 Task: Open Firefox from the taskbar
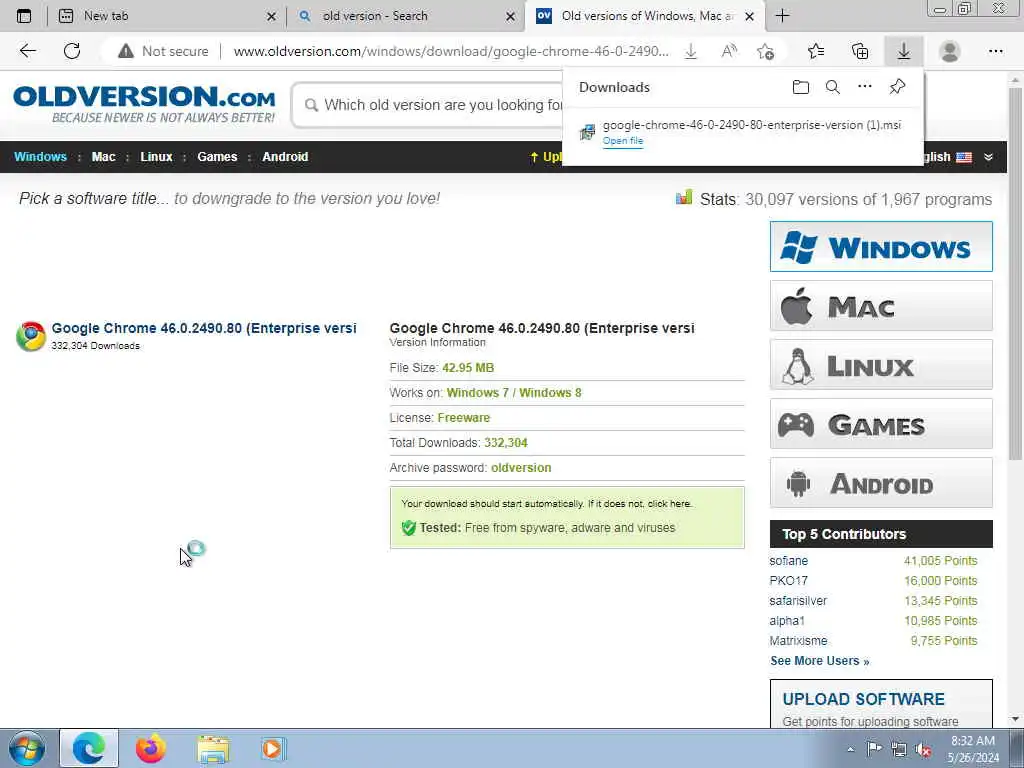point(151,749)
